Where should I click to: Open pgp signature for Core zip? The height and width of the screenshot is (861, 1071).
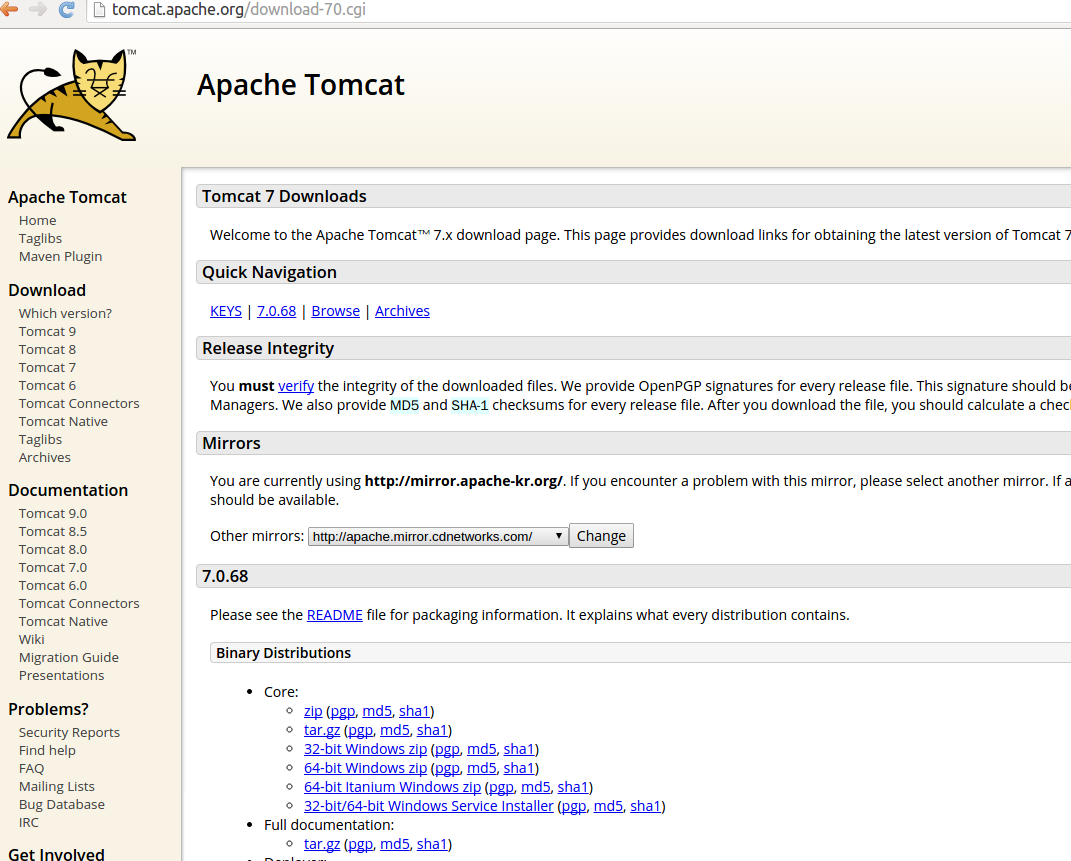tap(343, 711)
